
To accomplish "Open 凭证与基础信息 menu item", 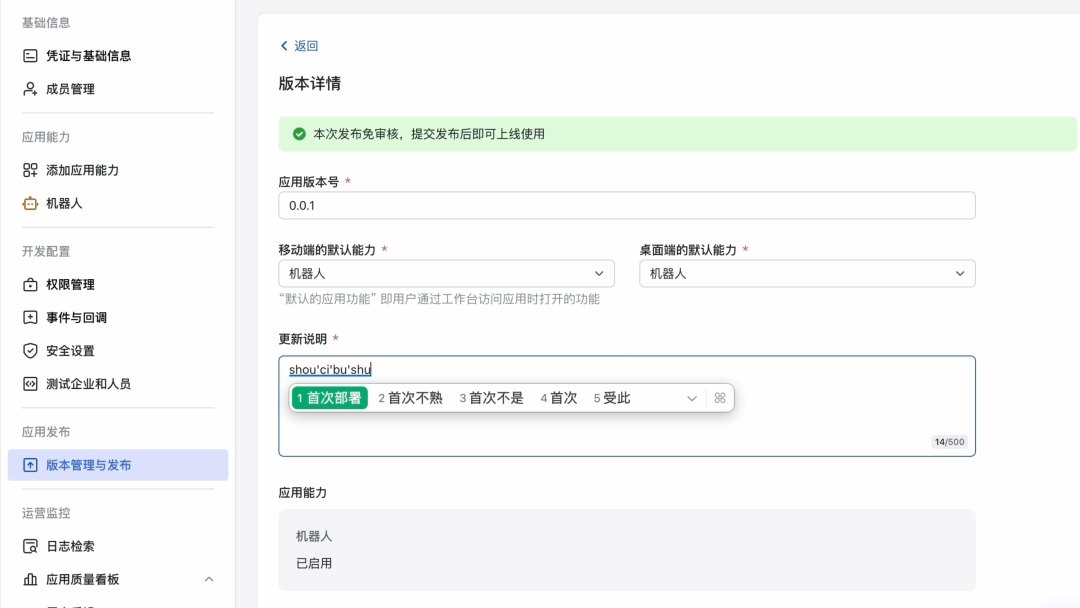I will (88, 56).
